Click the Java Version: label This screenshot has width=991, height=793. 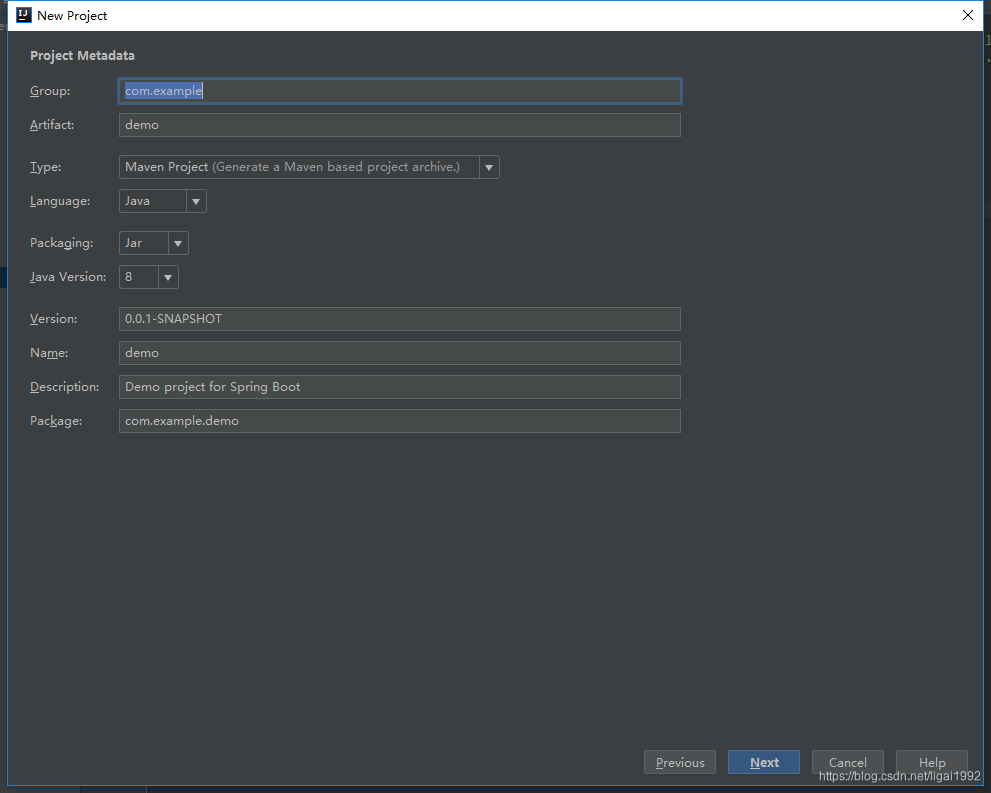point(68,277)
